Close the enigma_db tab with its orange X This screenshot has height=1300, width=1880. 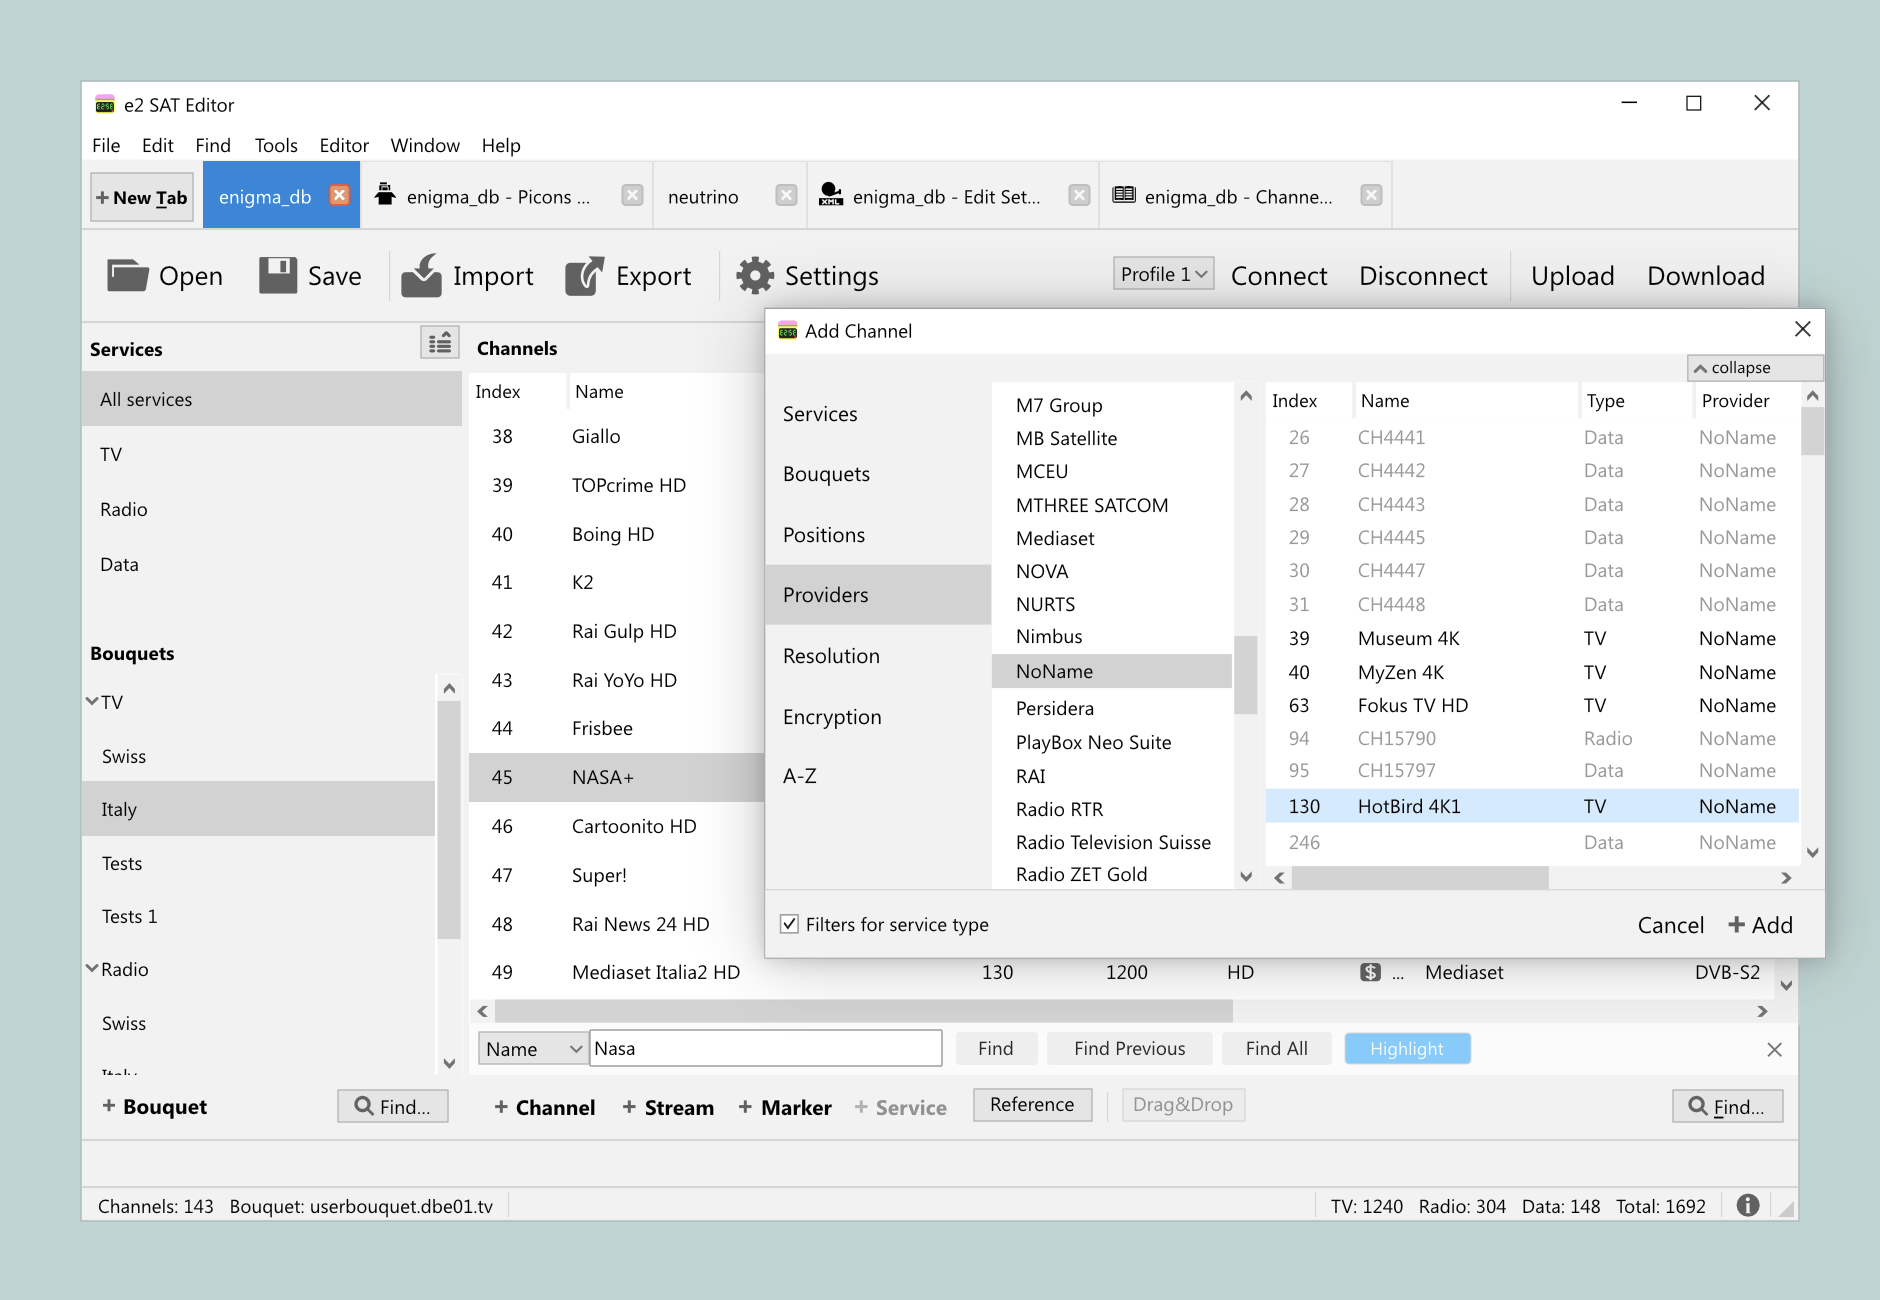click(340, 195)
